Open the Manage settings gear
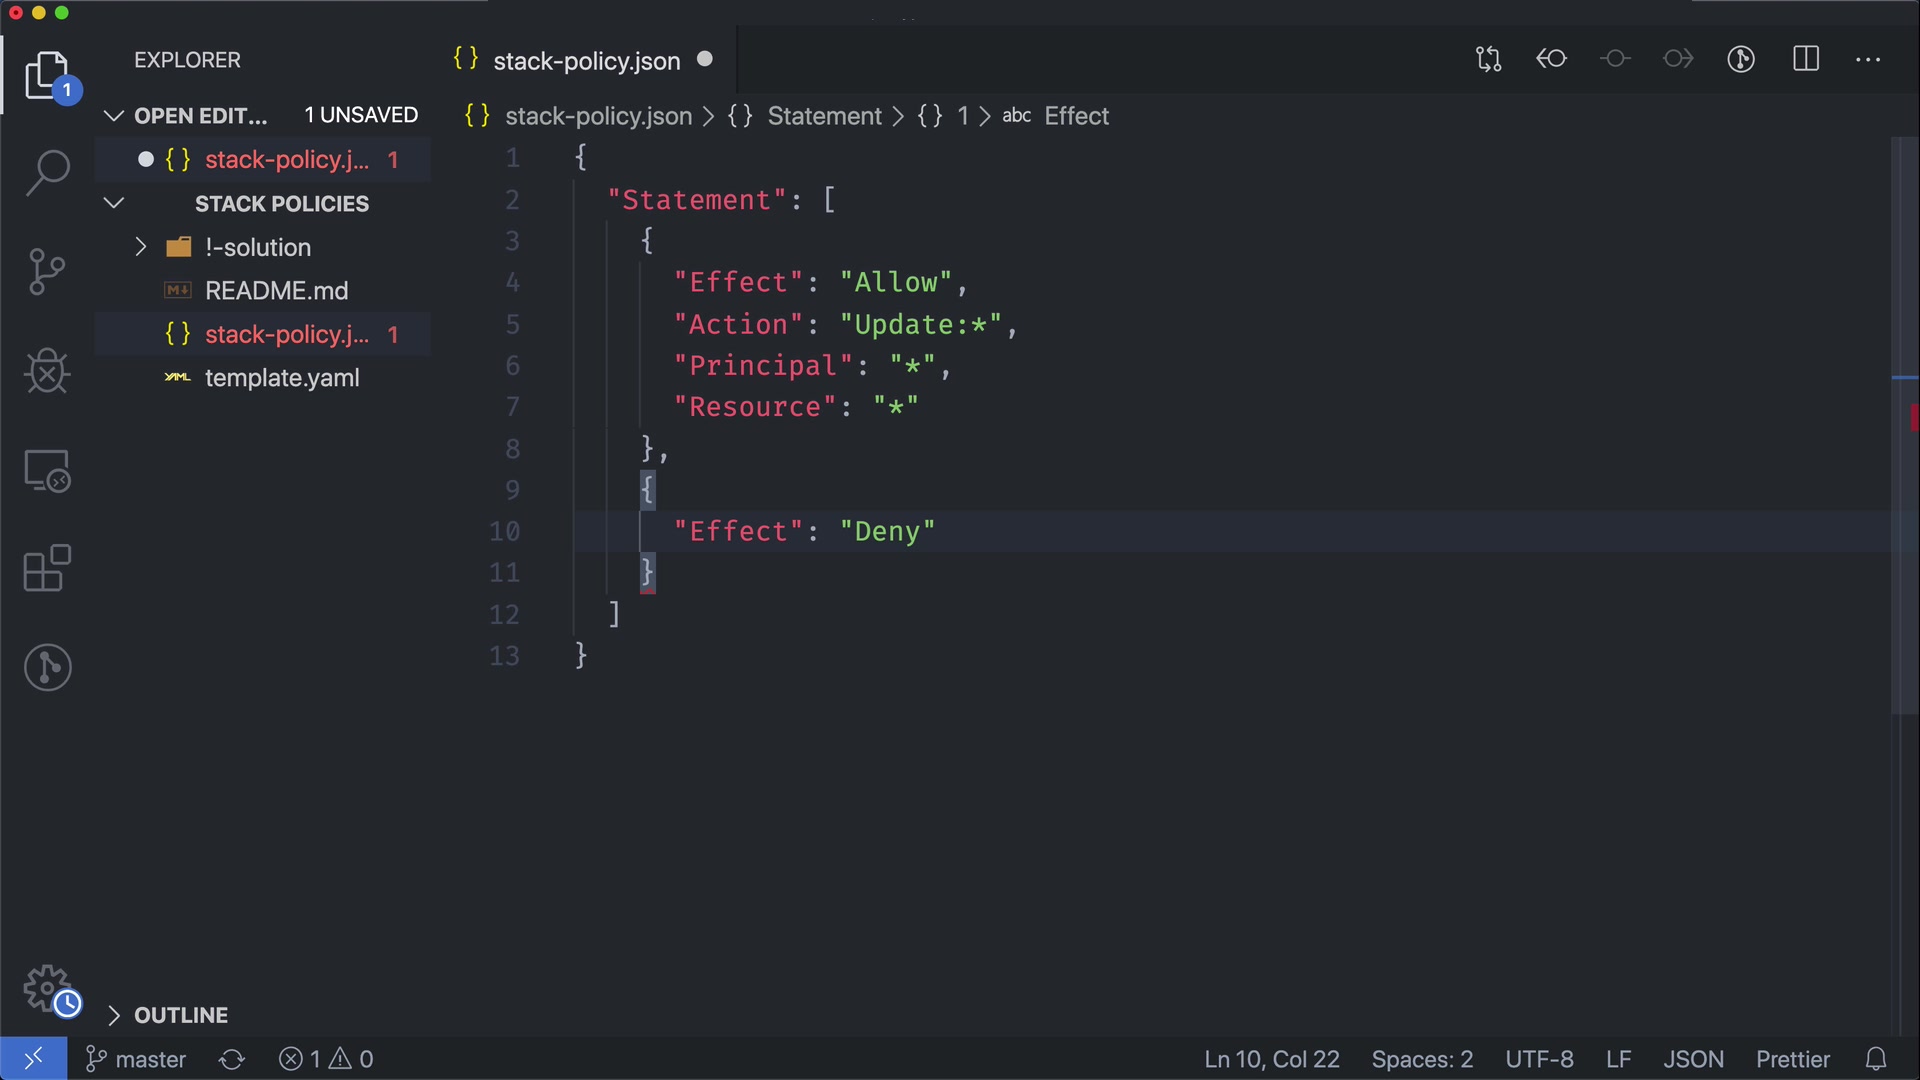This screenshot has height=1080, width=1920. [x=47, y=988]
